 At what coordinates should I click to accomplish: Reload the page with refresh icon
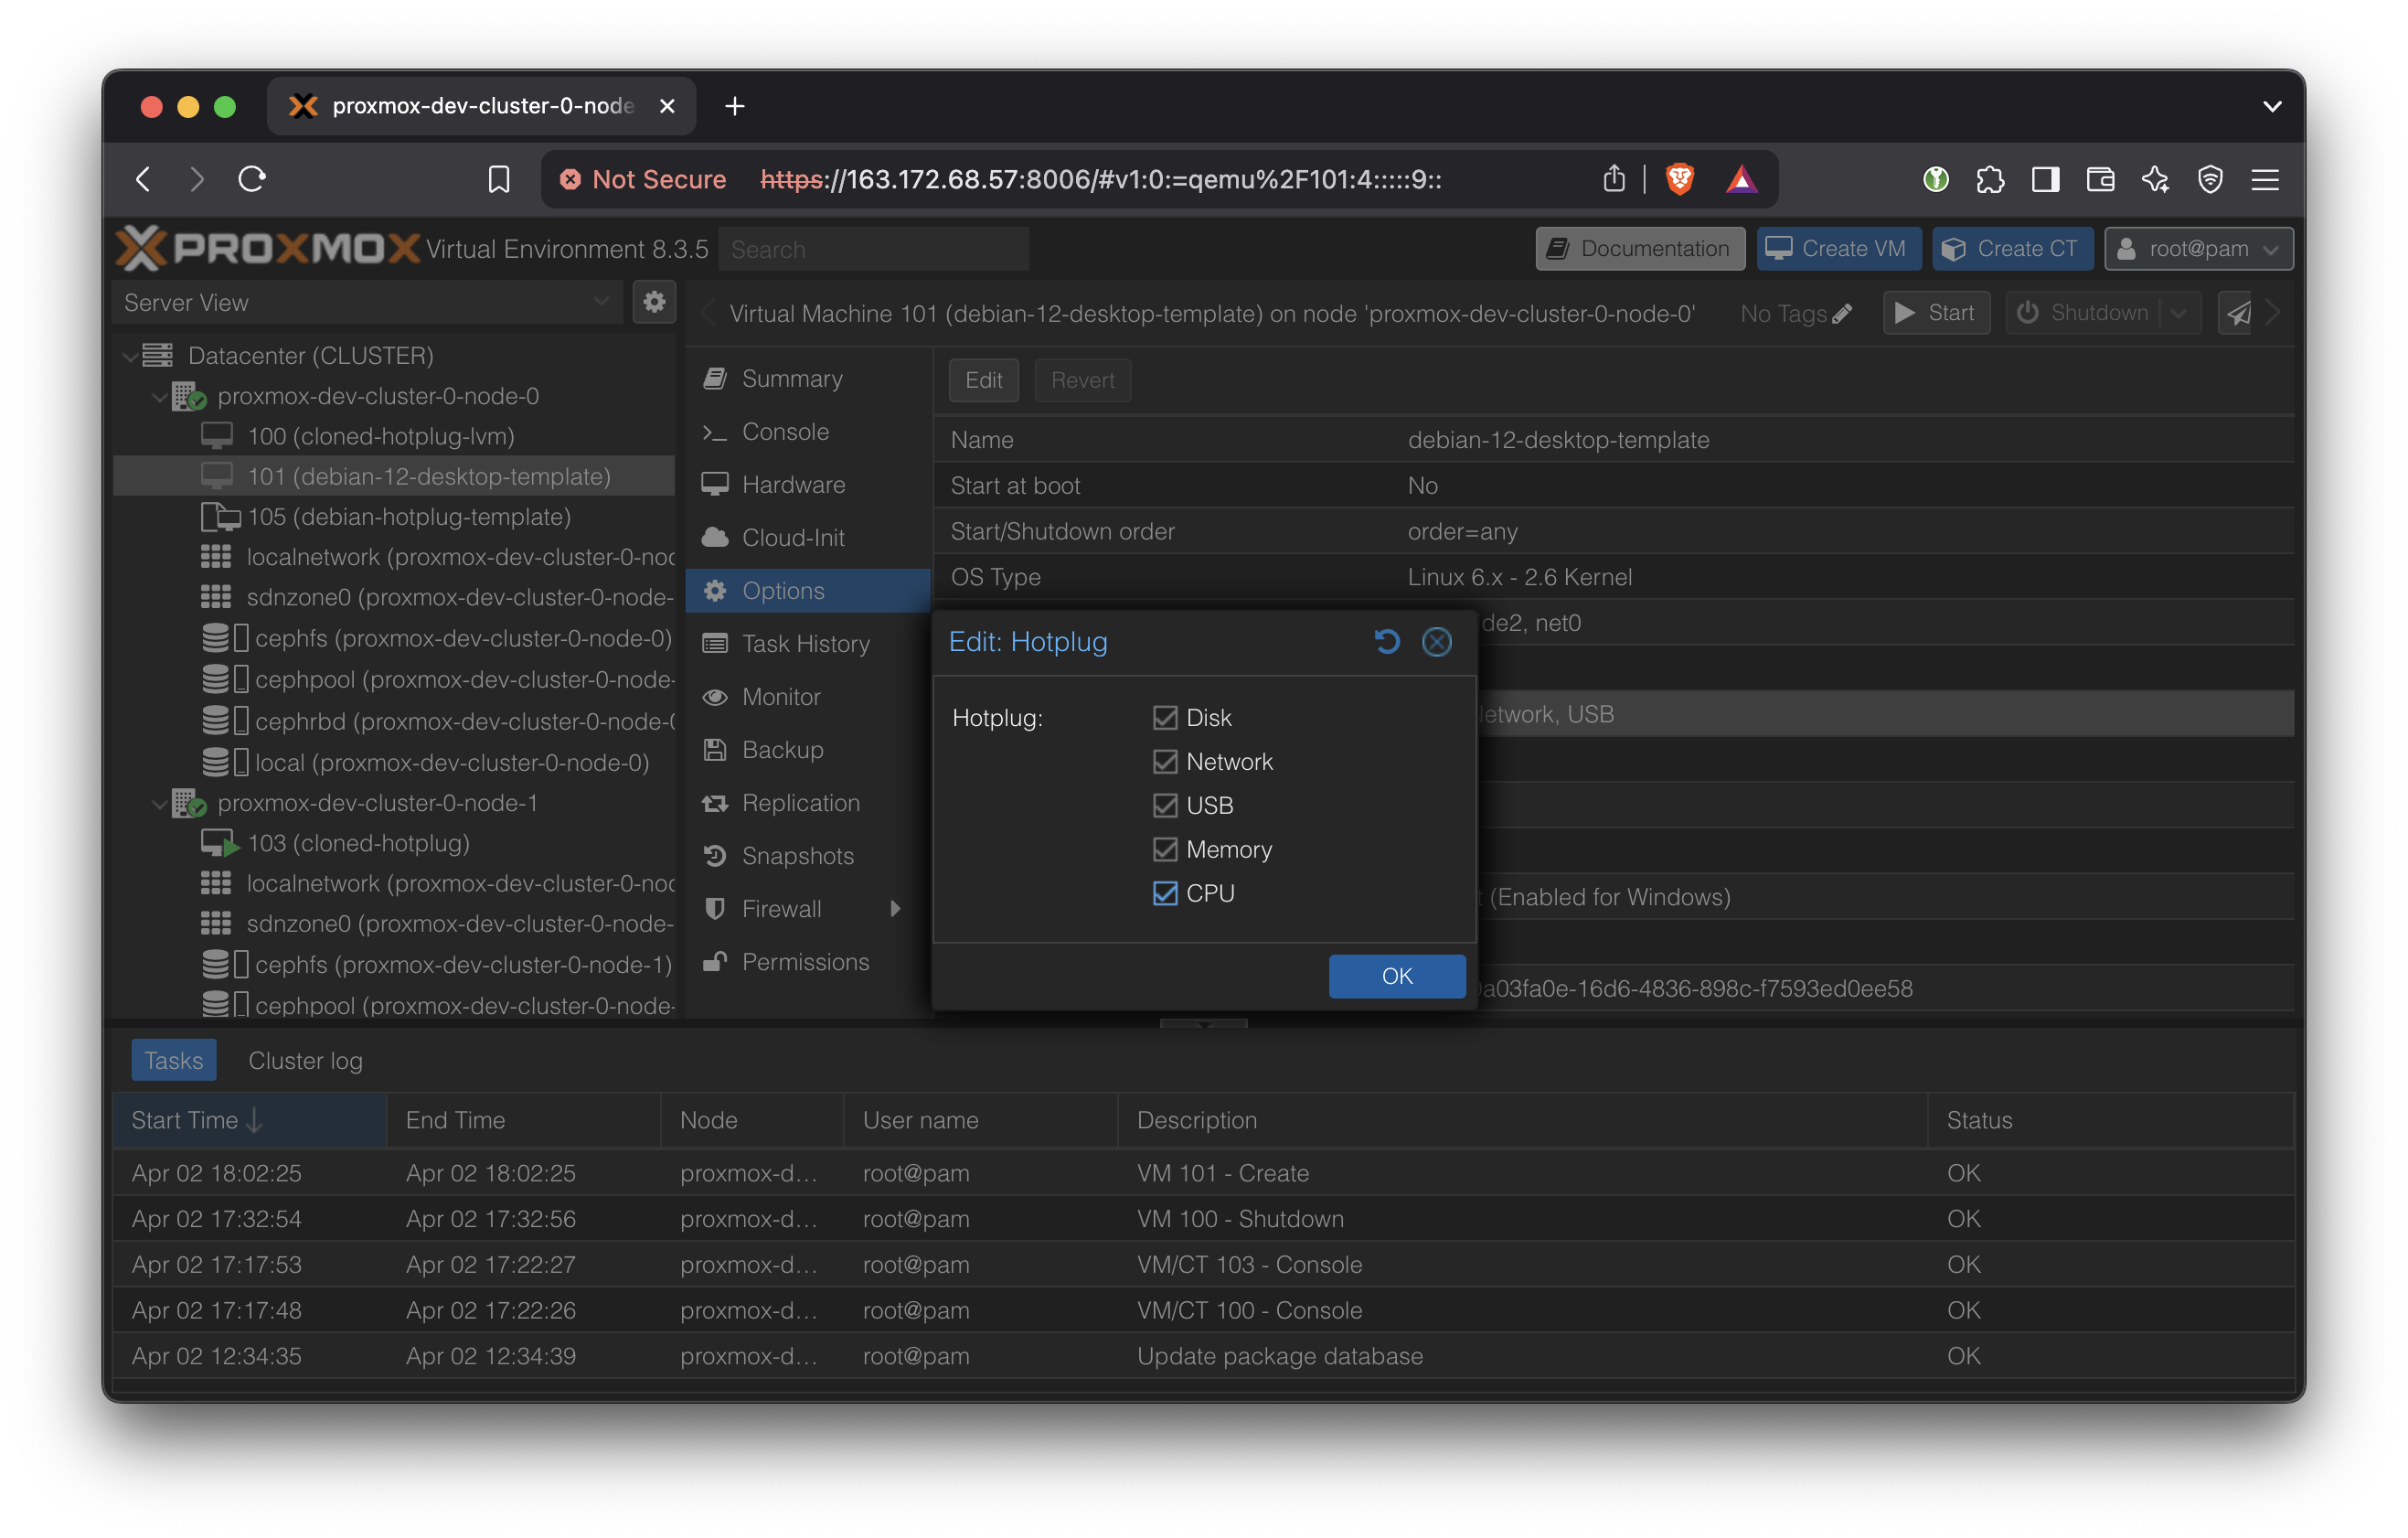(252, 179)
